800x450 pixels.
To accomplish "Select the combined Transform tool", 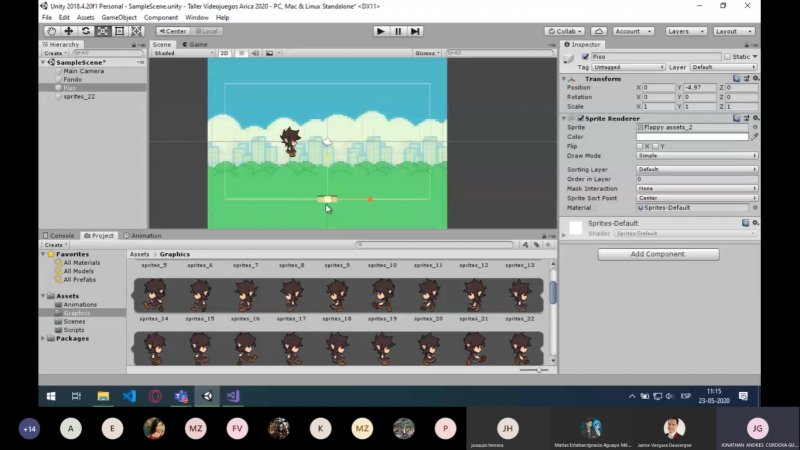I will coord(136,31).
